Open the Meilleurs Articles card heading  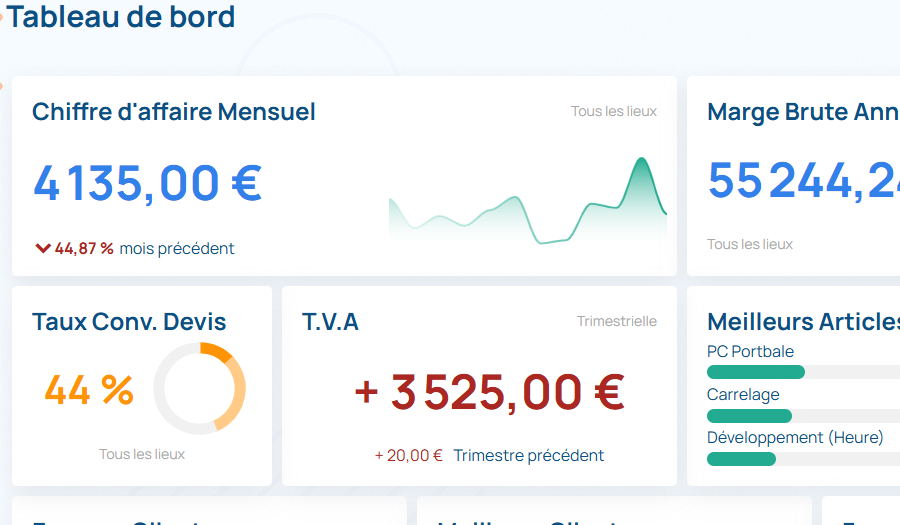(x=803, y=321)
